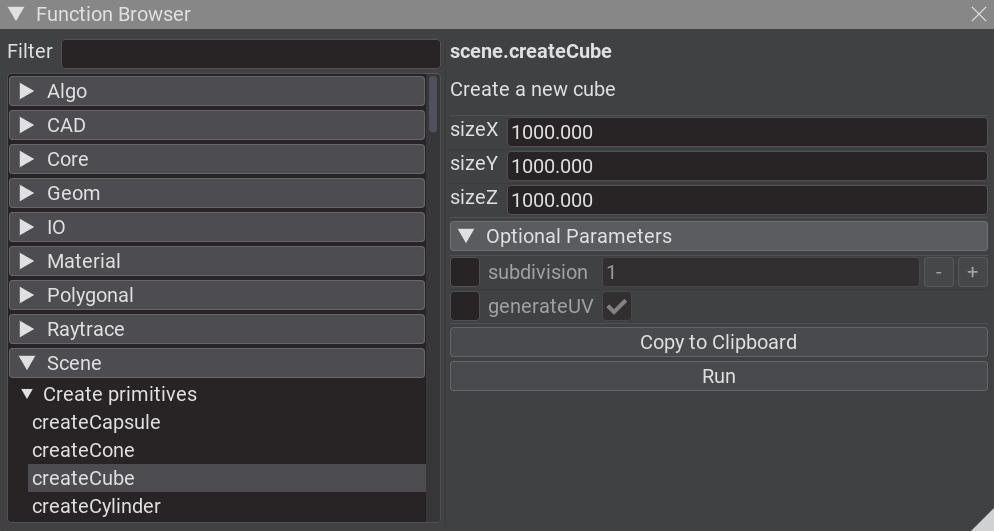Click the Copy to Clipboard button
Image resolution: width=994 pixels, height=531 pixels.
pyautogui.click(x=718, y=342)
